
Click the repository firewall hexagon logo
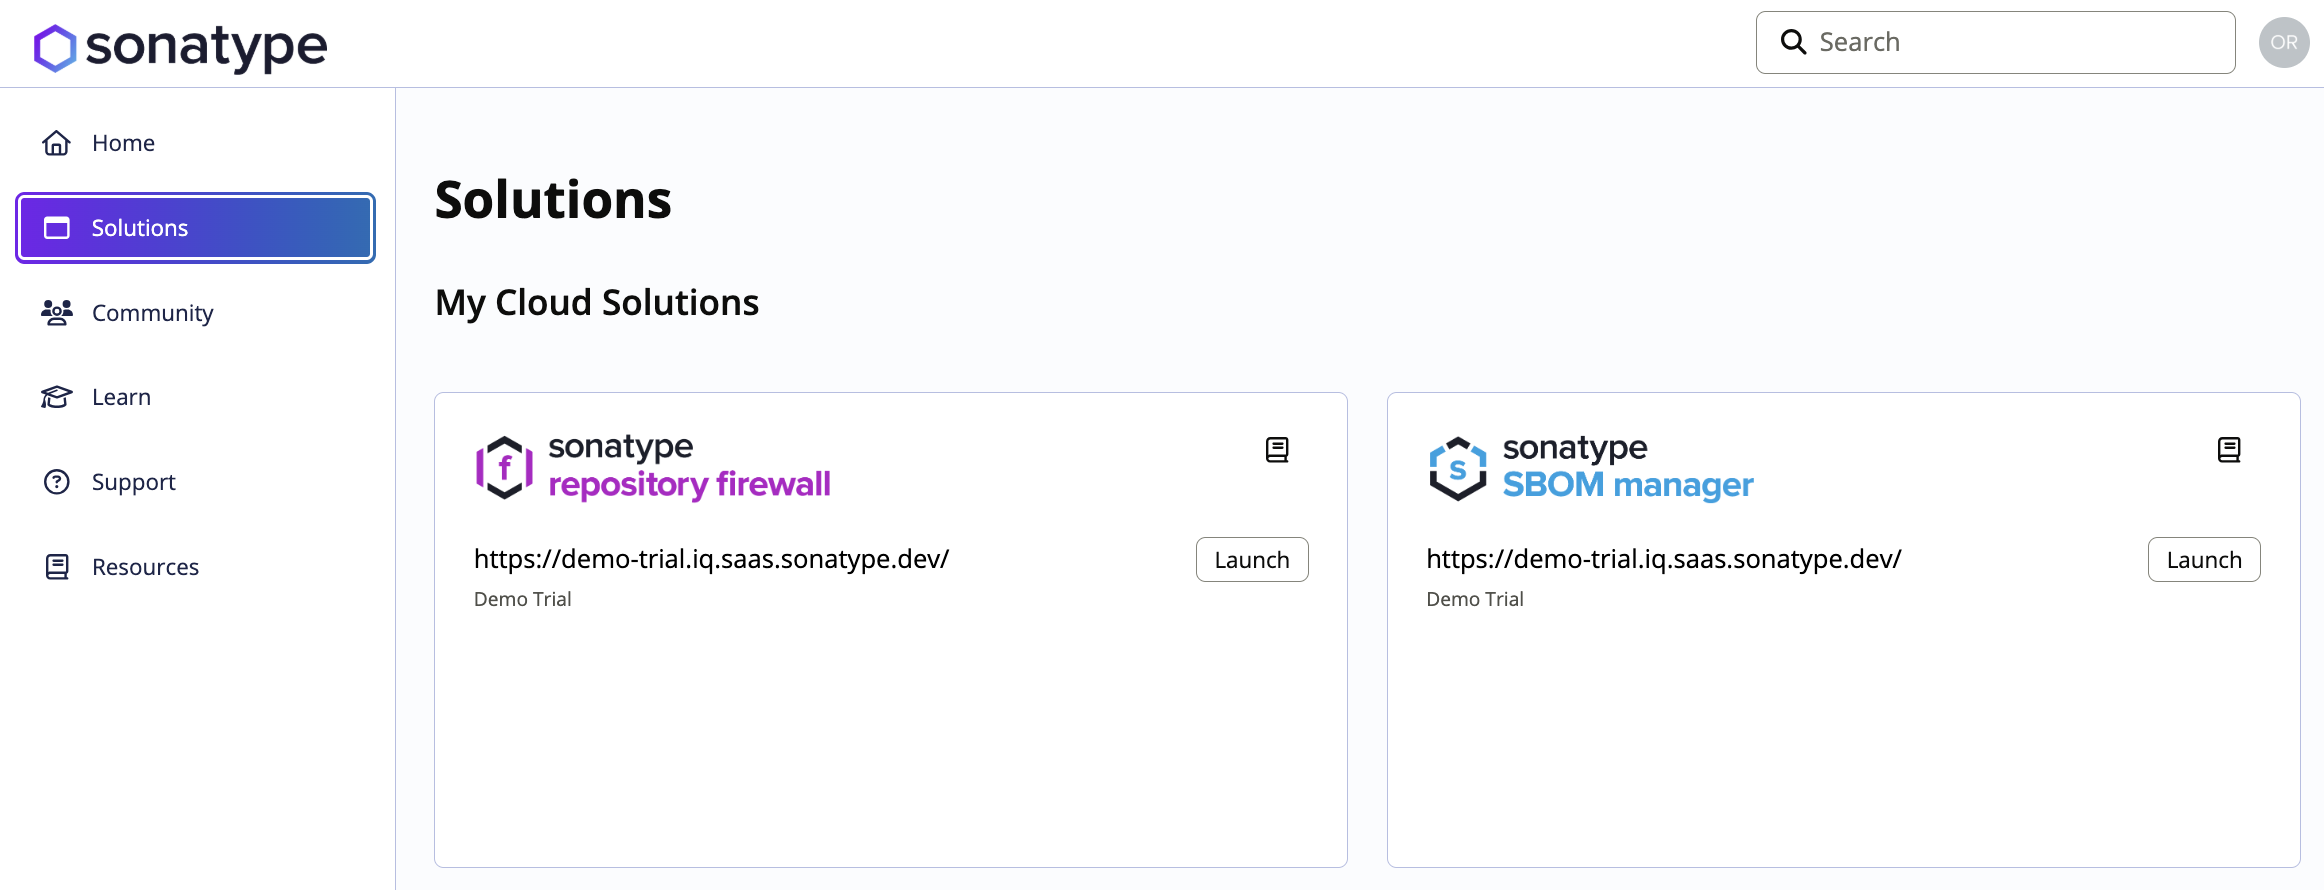coord(504,467)
